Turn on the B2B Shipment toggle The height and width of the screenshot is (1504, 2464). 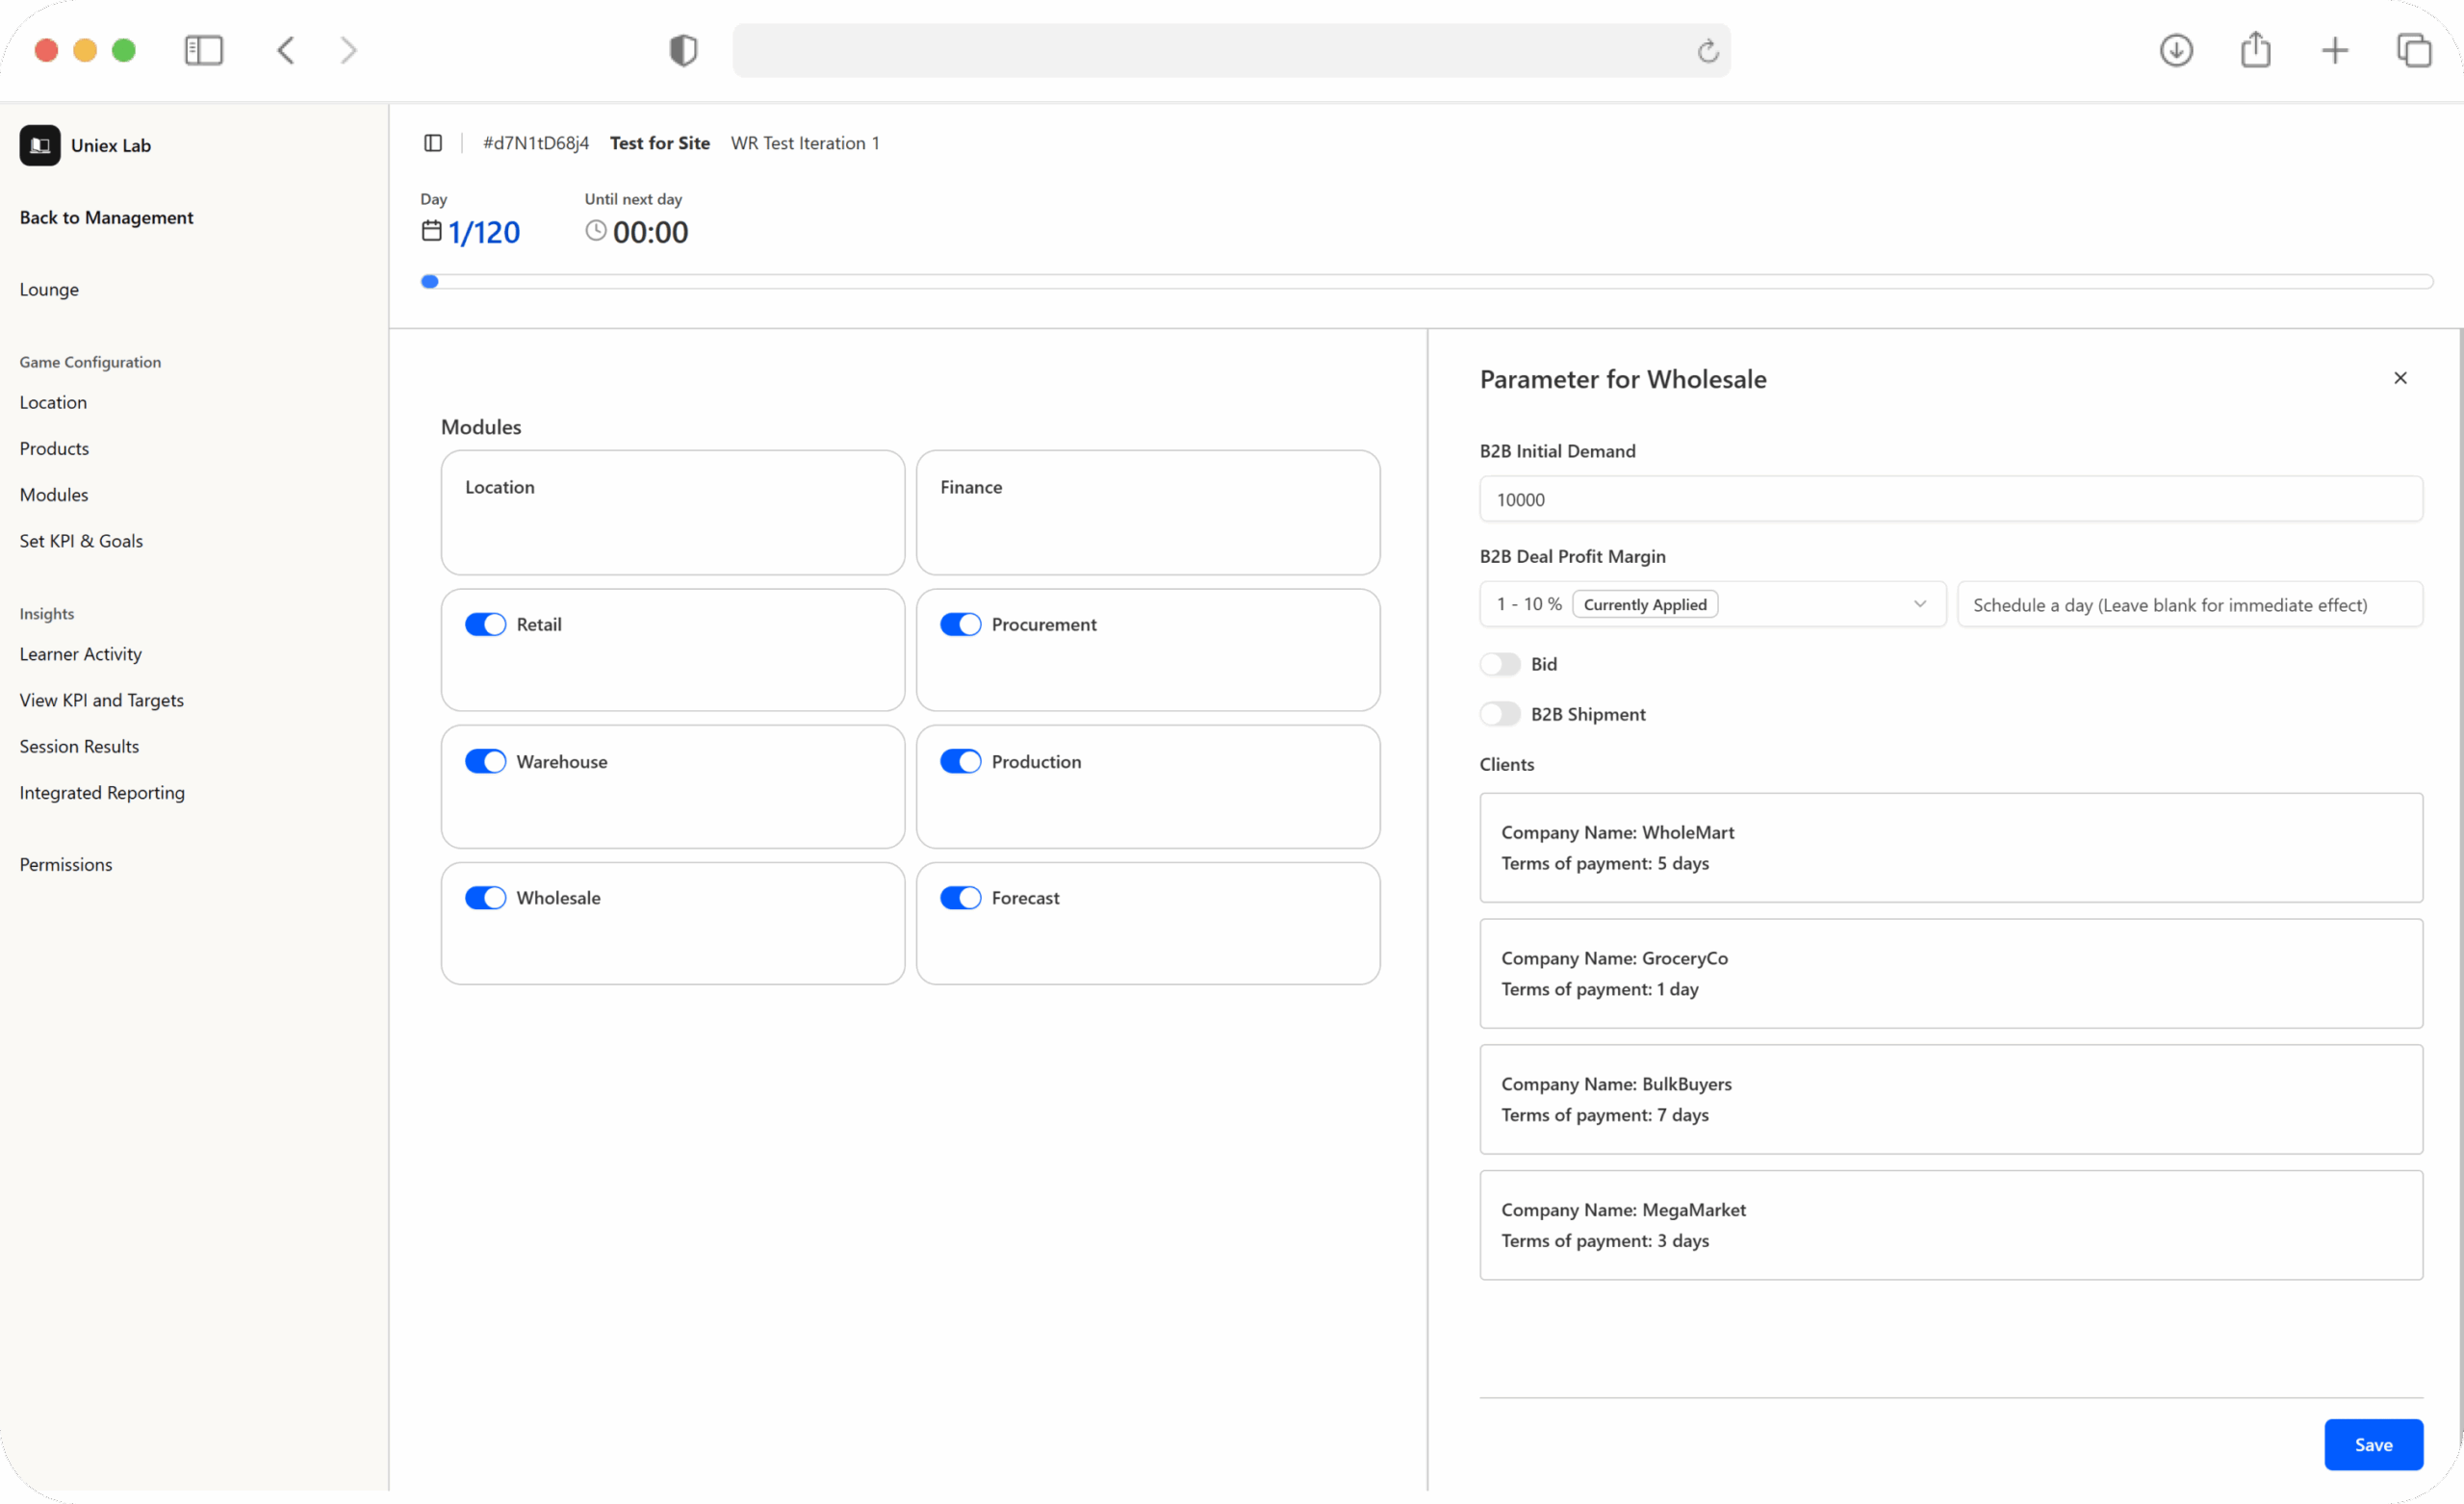(1500, 714)
